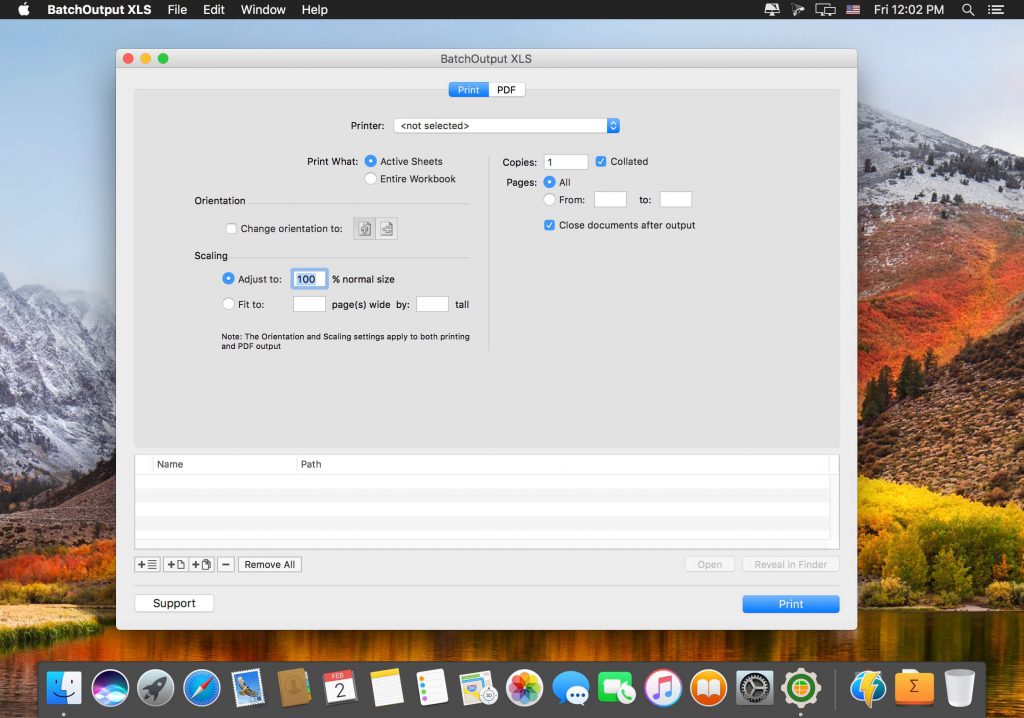
Task: Disable Close documents after output
Action: 549,225
